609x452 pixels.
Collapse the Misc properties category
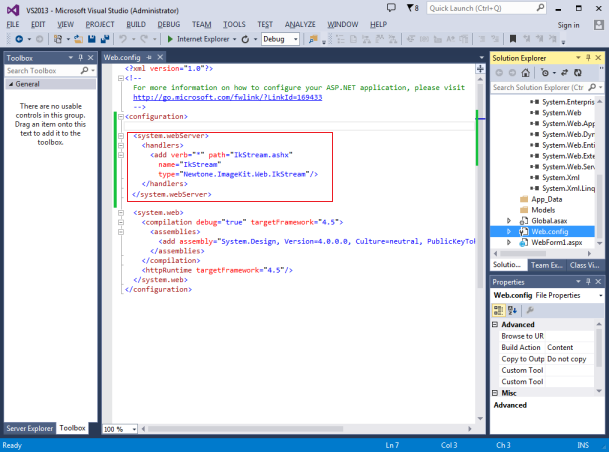coord(495,393)
